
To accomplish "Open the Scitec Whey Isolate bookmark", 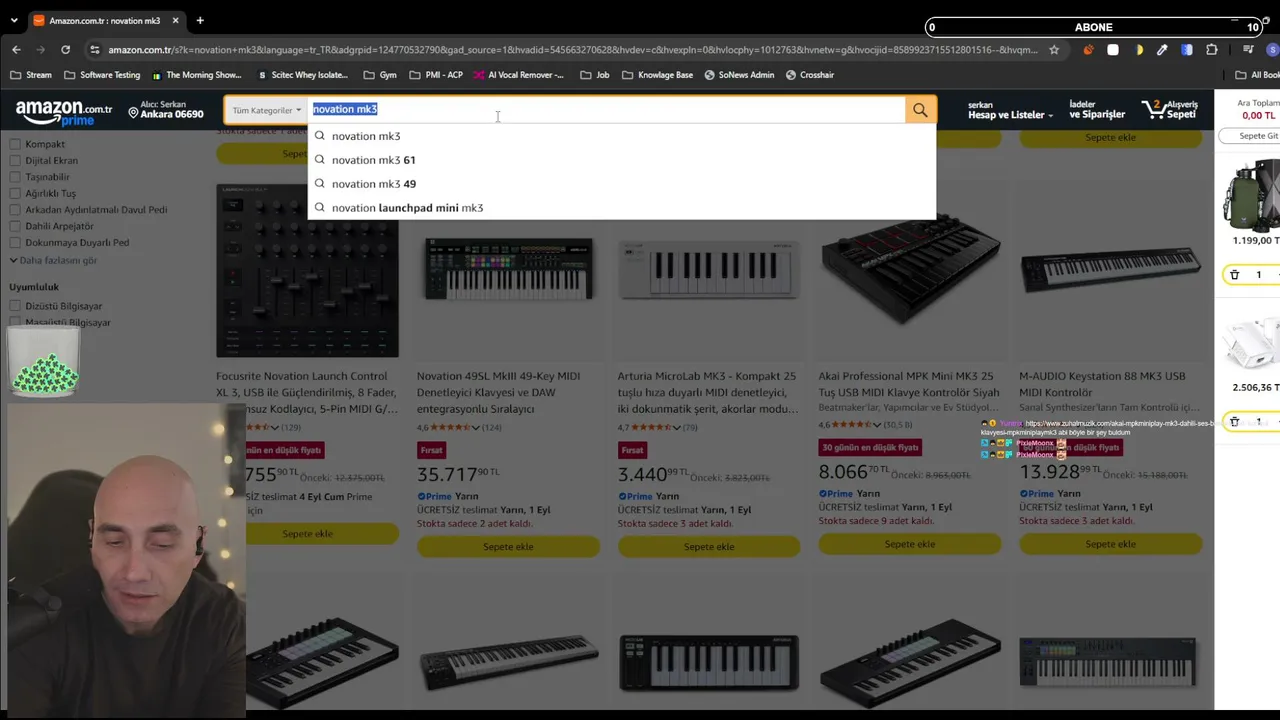I will (x=302, y=75).
